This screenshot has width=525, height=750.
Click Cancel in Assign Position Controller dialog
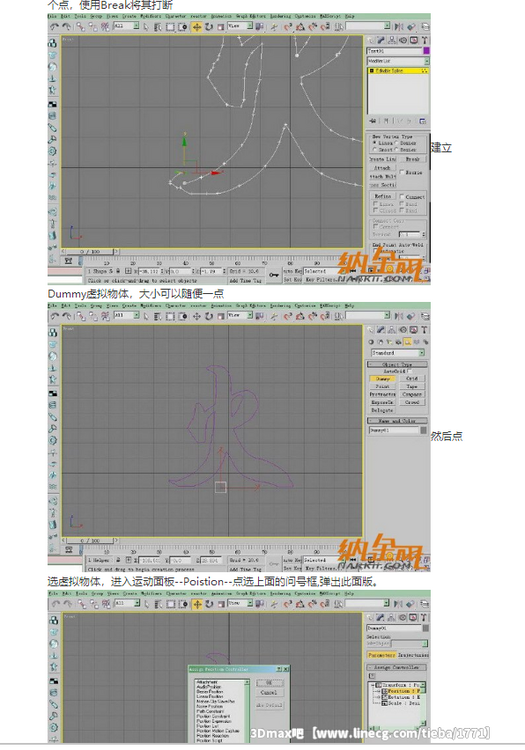coord(268,692)
